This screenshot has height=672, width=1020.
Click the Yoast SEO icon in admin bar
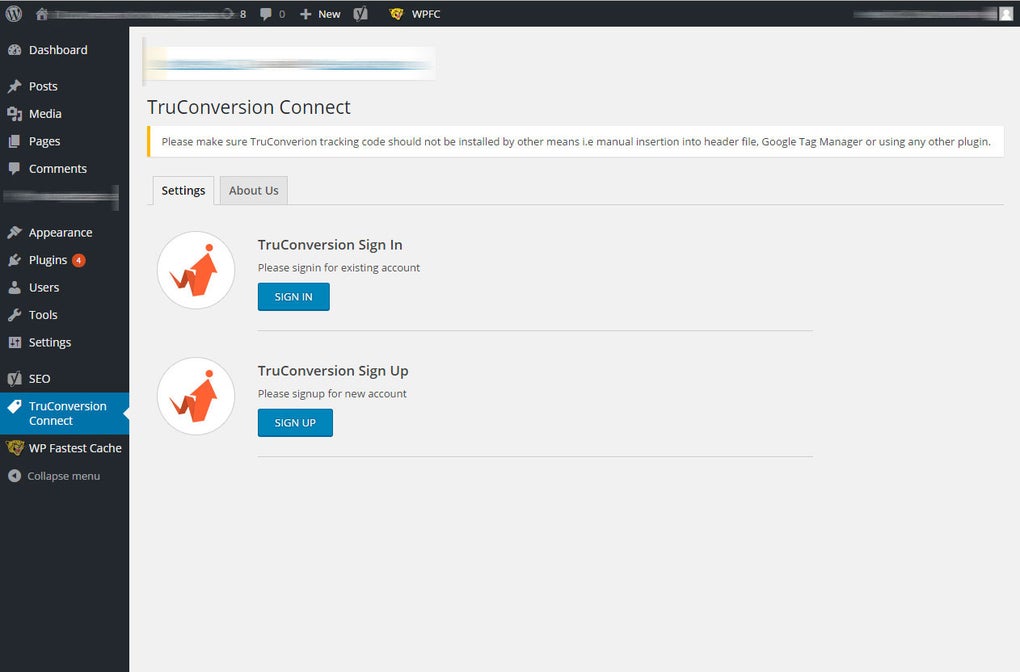click(360, 13)
